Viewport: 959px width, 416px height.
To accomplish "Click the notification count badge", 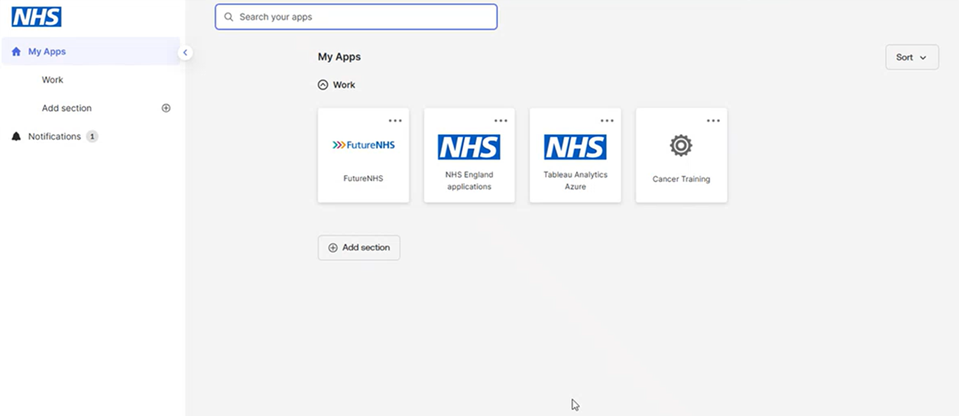I will (92, 136).
